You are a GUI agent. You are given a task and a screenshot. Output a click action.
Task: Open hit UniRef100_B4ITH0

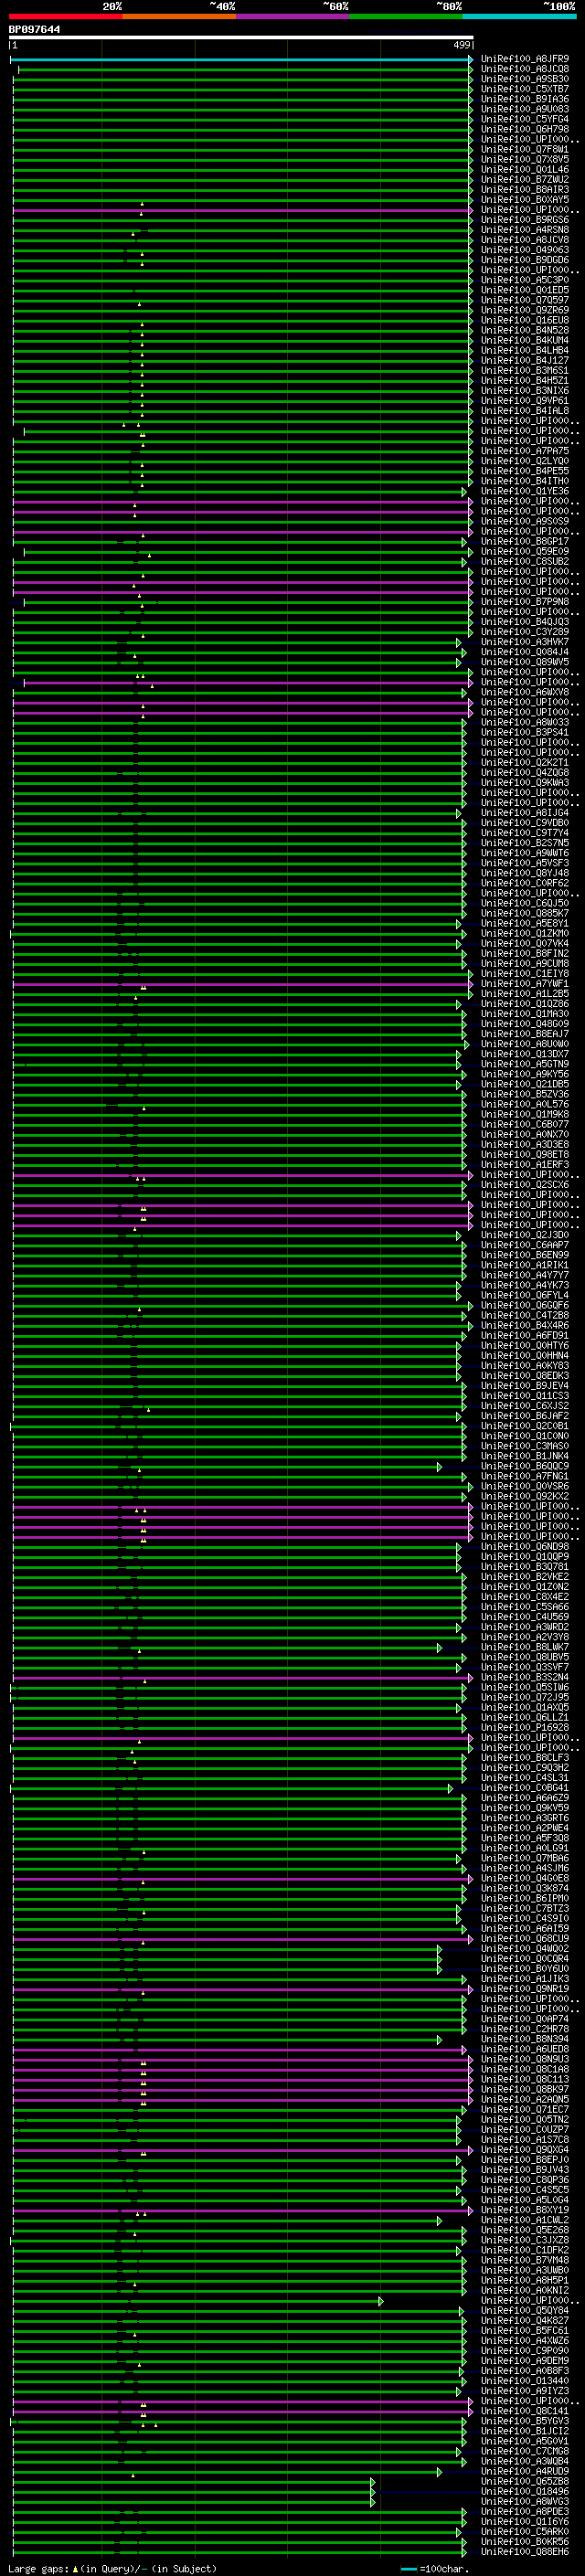[x=525, y=481]
